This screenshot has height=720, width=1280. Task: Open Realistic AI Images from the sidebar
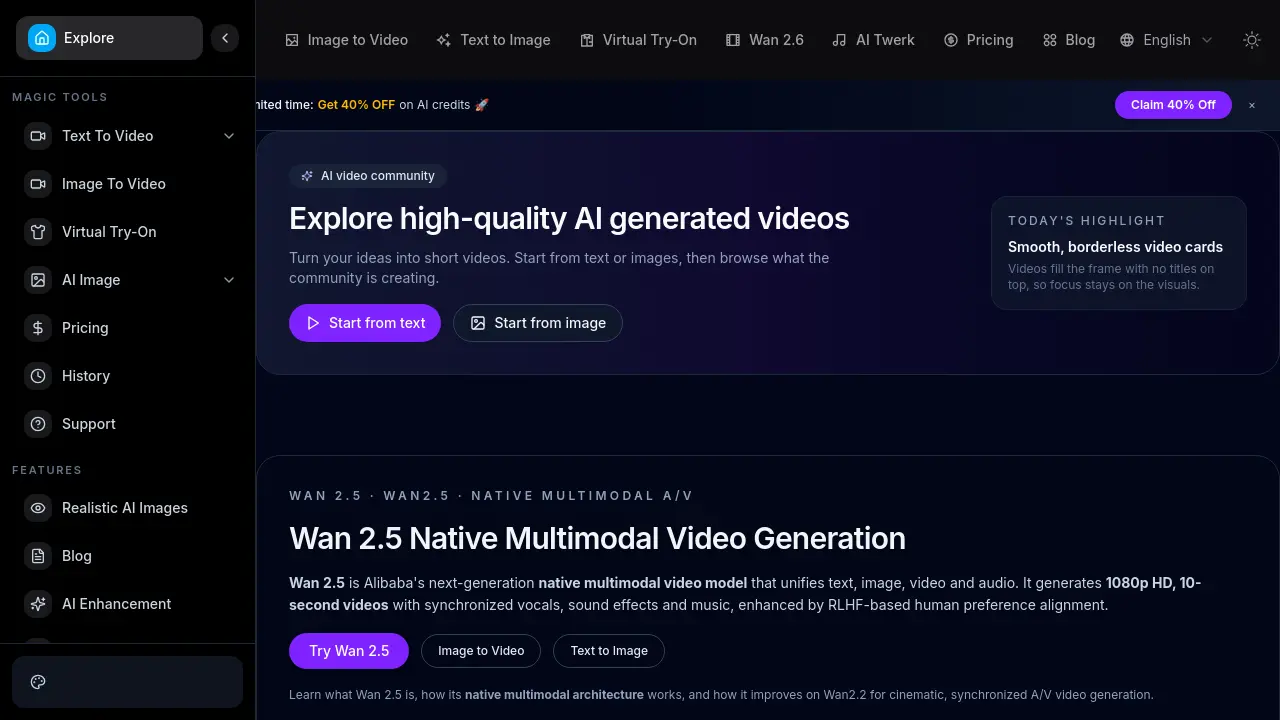click(x=128, y=508)
